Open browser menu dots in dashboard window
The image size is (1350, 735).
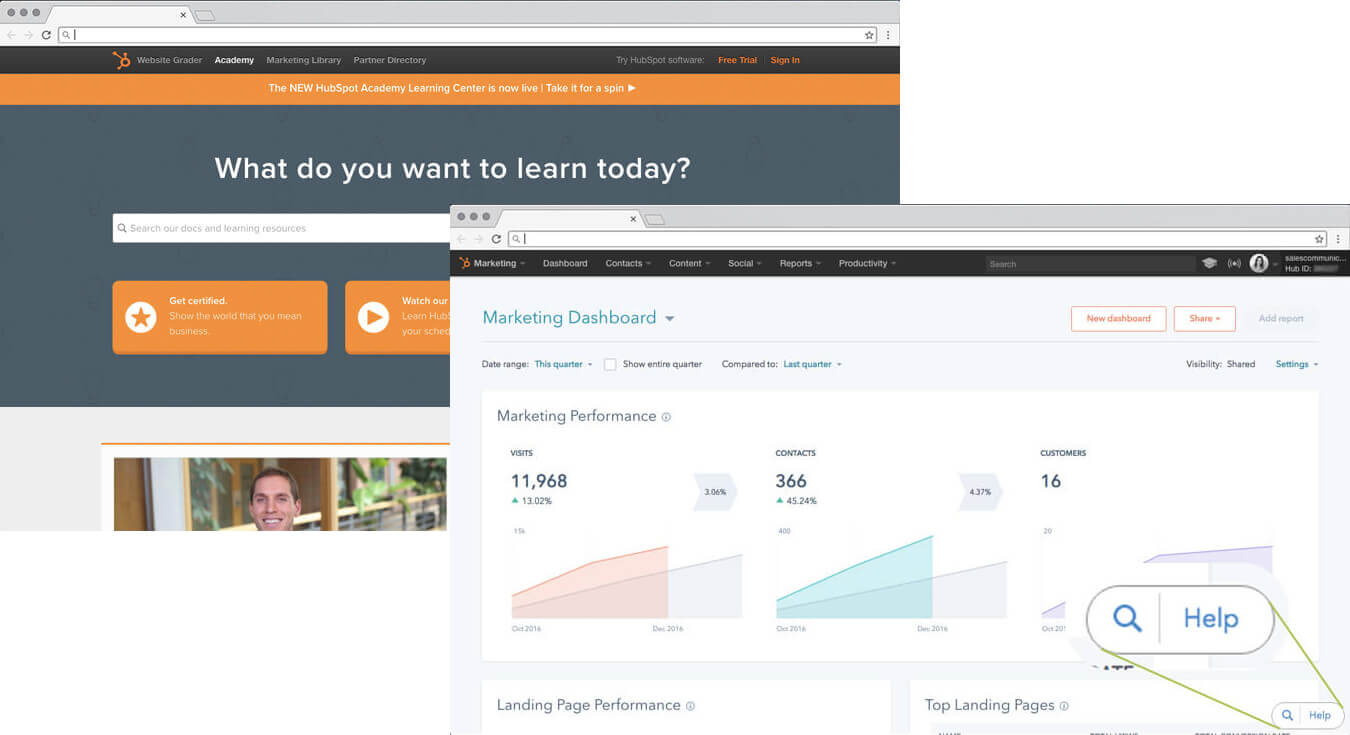(1338, 239)
